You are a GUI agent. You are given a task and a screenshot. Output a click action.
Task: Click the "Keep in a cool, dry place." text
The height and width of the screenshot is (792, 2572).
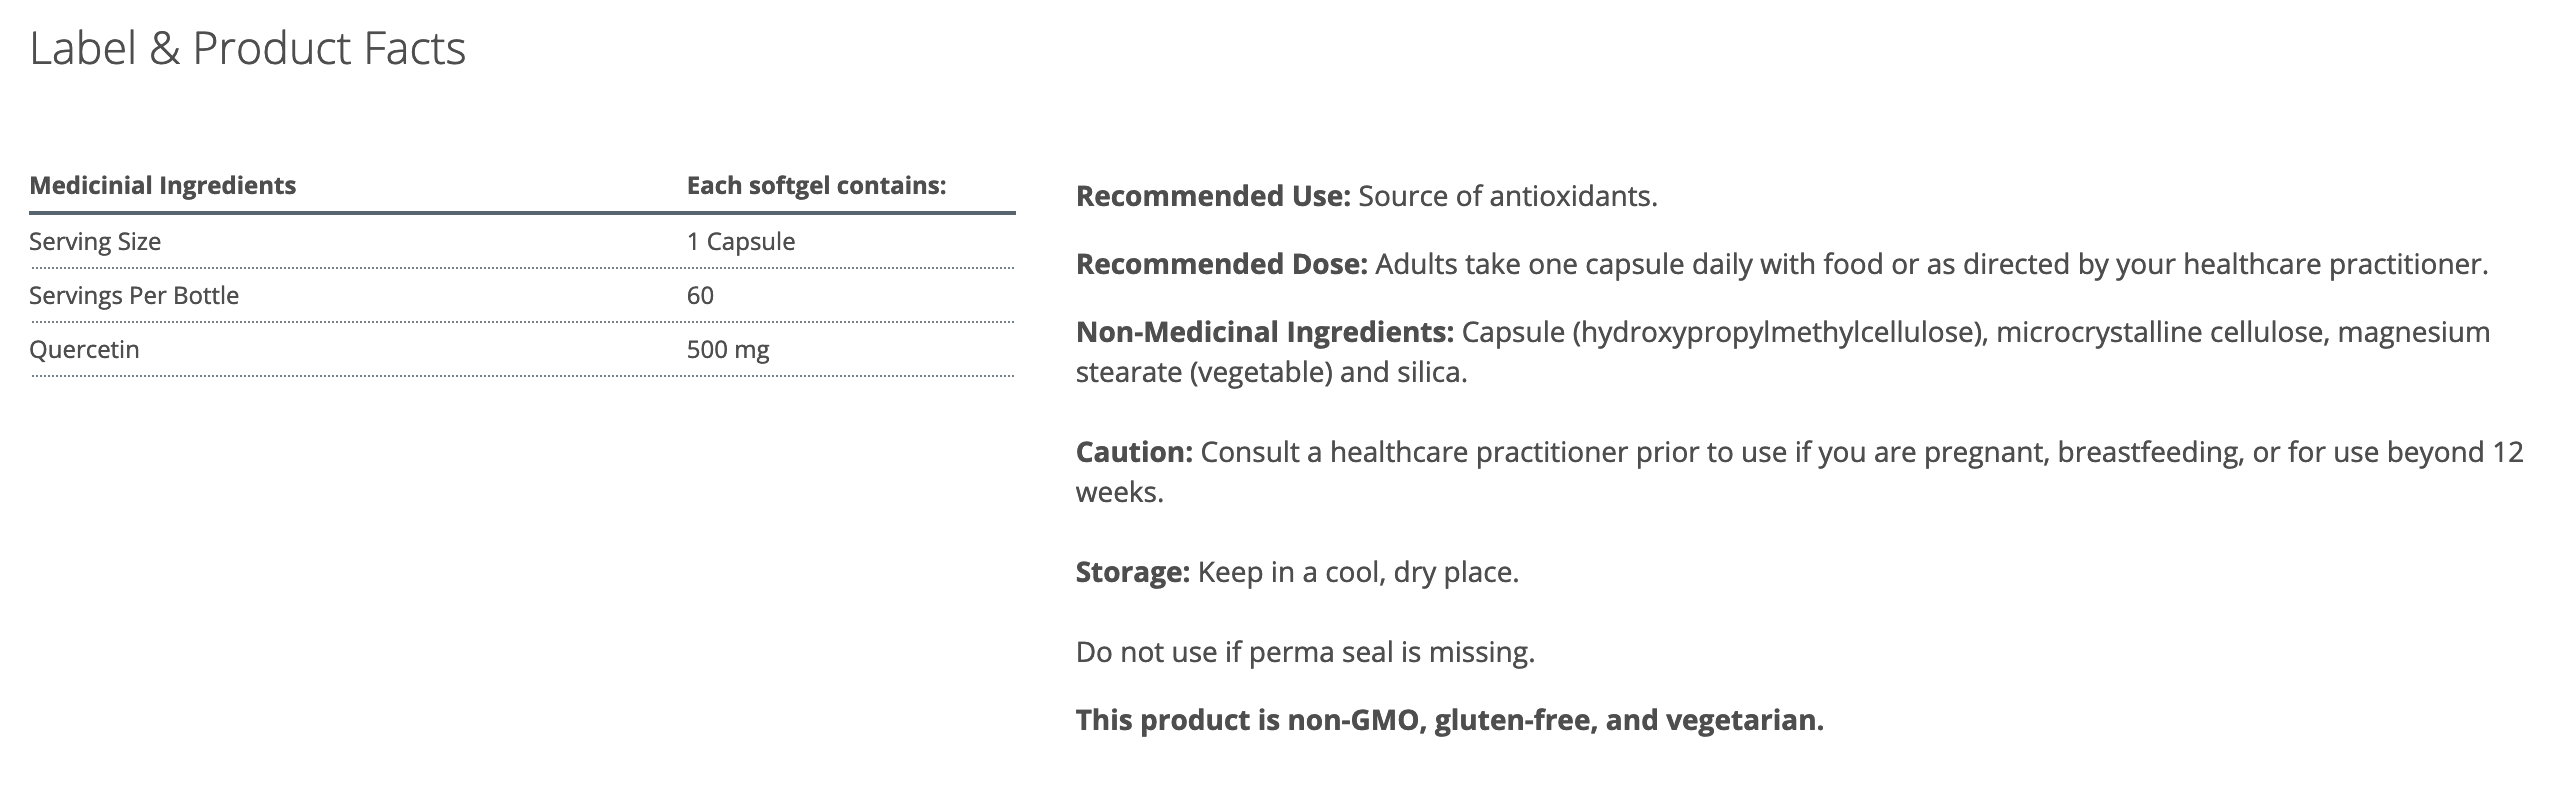coord(1358,572)
